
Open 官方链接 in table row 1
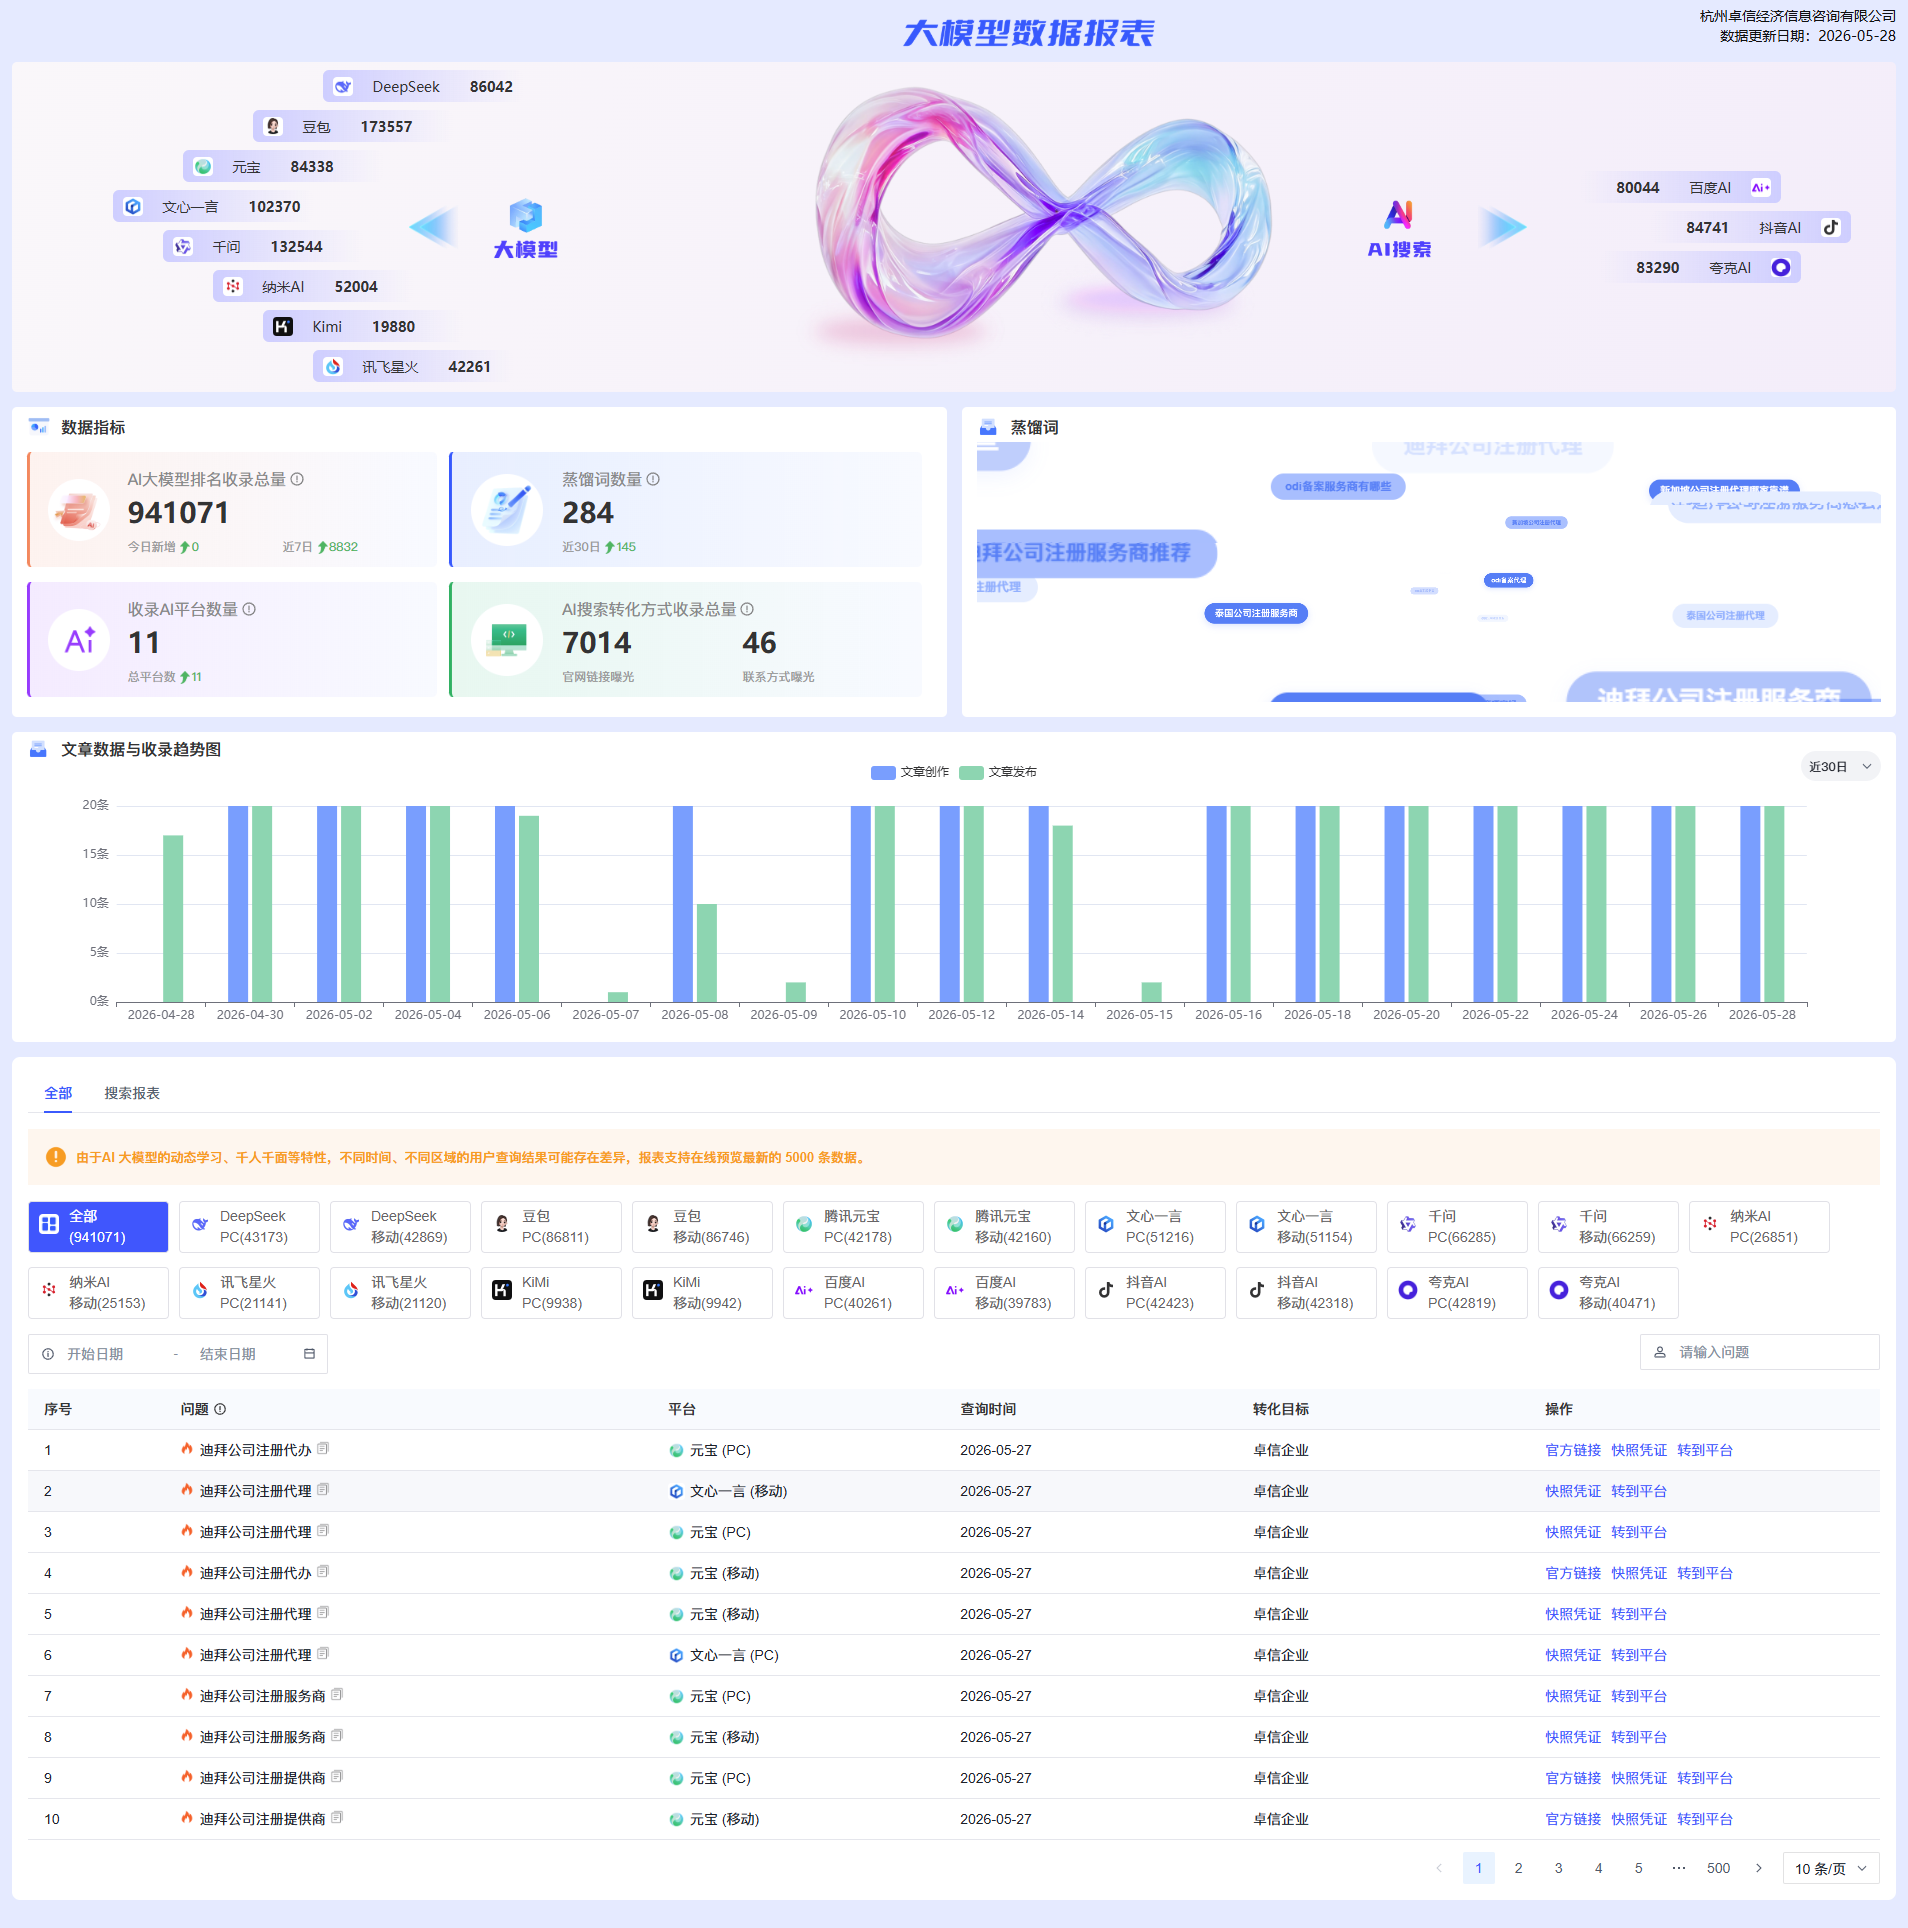pyautogui.click(x=1573, y=1450)
